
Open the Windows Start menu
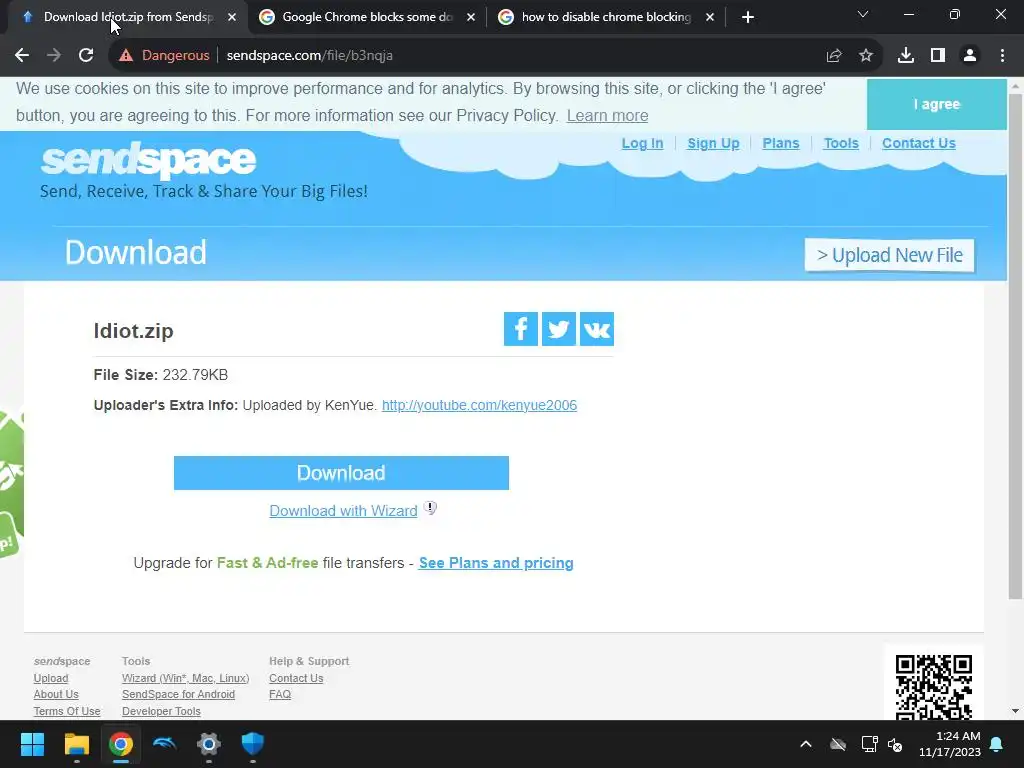(x=32, y=744)
